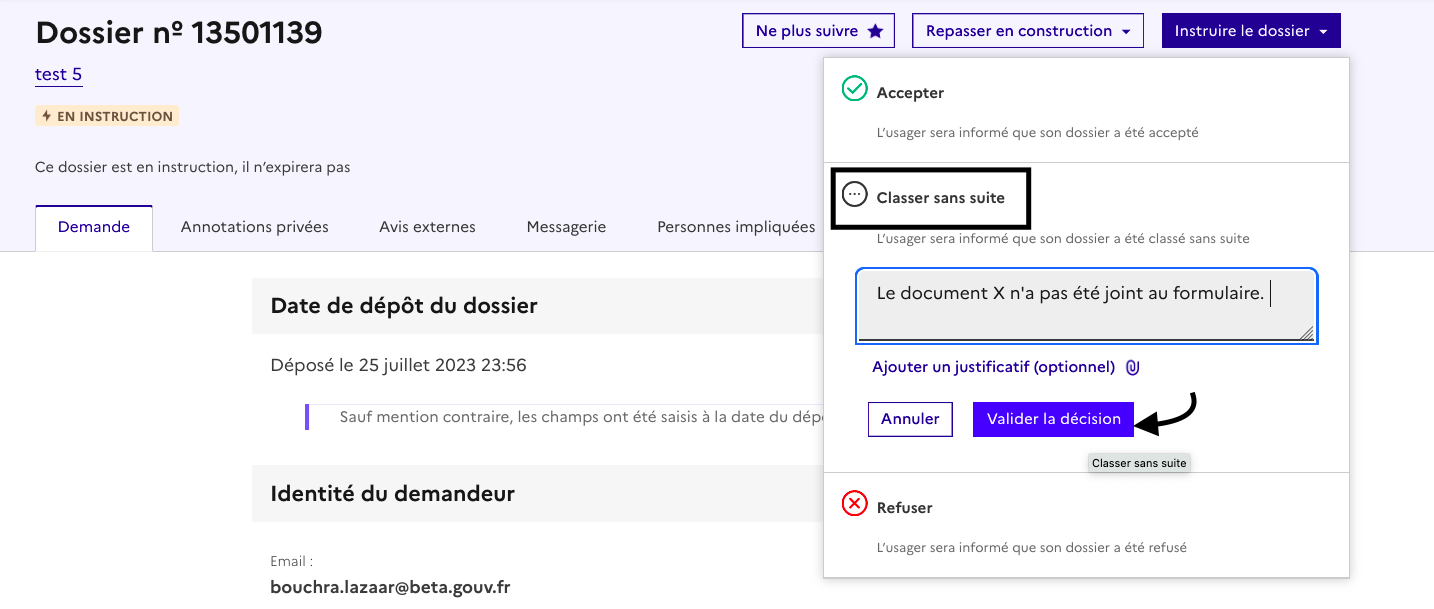This screenshot has width=1434, height=609.
Task: Click the lightning icon in En instruction badge
Action: (x=46, y=116)
